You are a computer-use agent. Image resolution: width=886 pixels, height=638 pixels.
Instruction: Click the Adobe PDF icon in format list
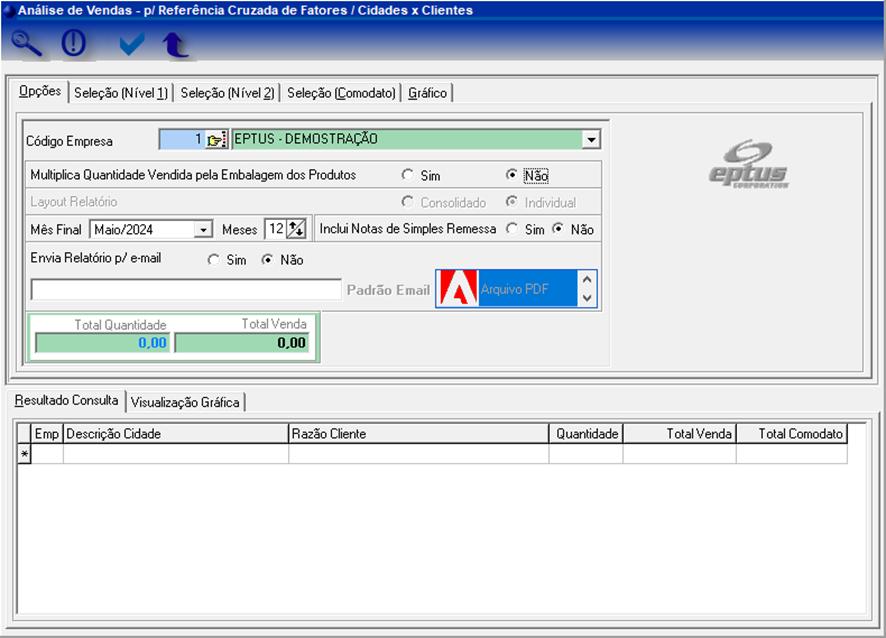click(457, 289)
